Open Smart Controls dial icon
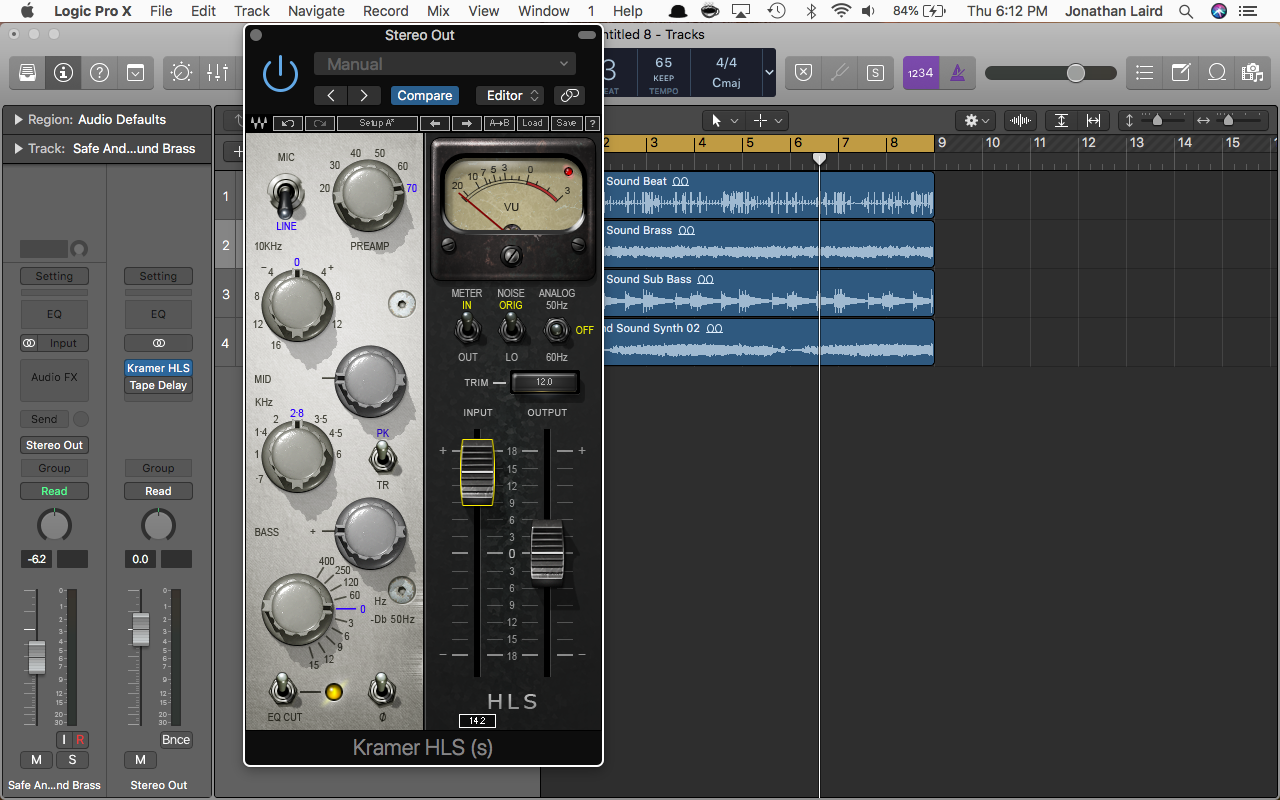1280x800 pixels. tap(182, 73)
